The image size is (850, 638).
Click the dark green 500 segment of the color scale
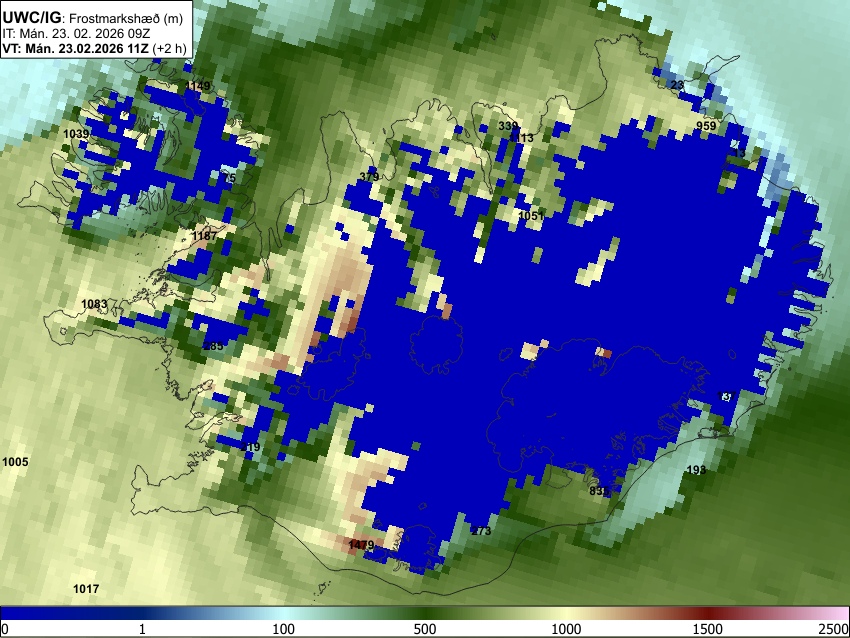[x=425, y=613]
